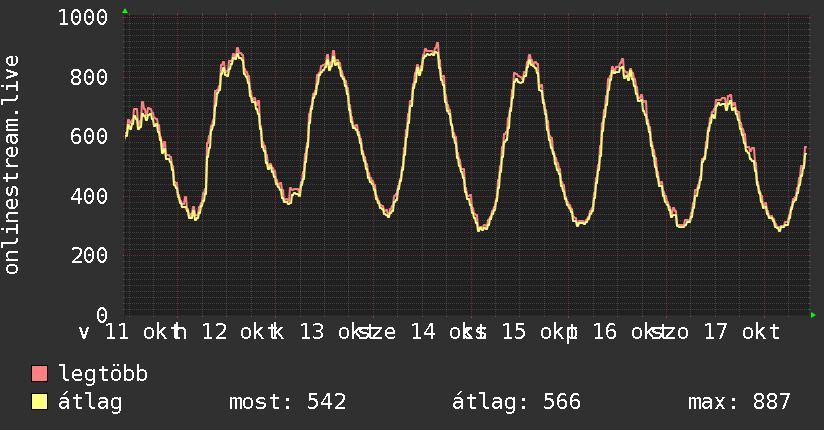The width and height of the screenshot is (824, 430).
Task: Click the y-axis label 400
Action: point(89,197)
